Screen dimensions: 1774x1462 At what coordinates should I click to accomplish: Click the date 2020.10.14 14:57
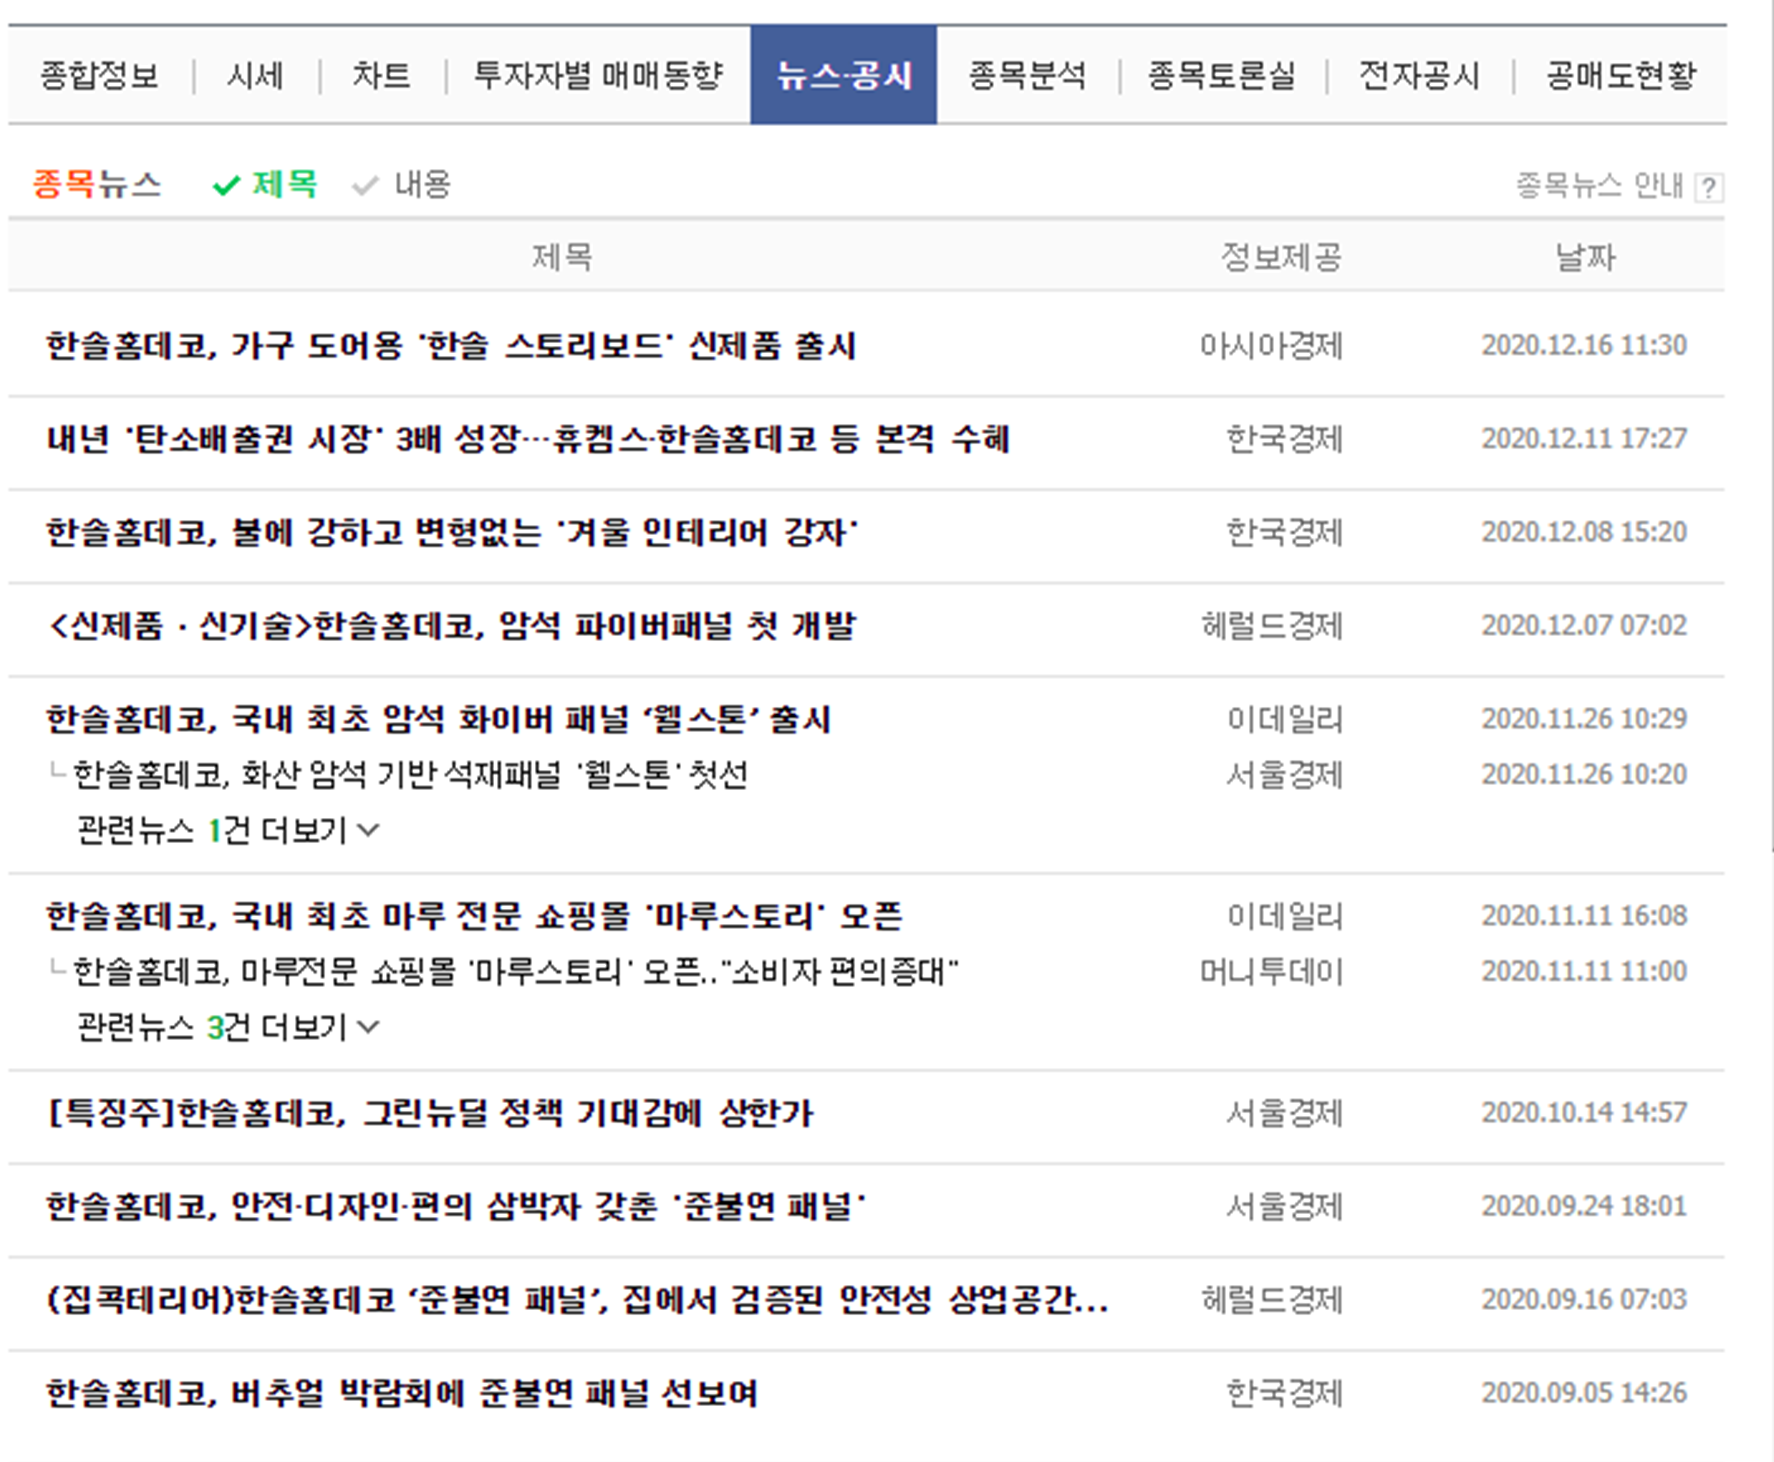click(x=1584, y=1113)
